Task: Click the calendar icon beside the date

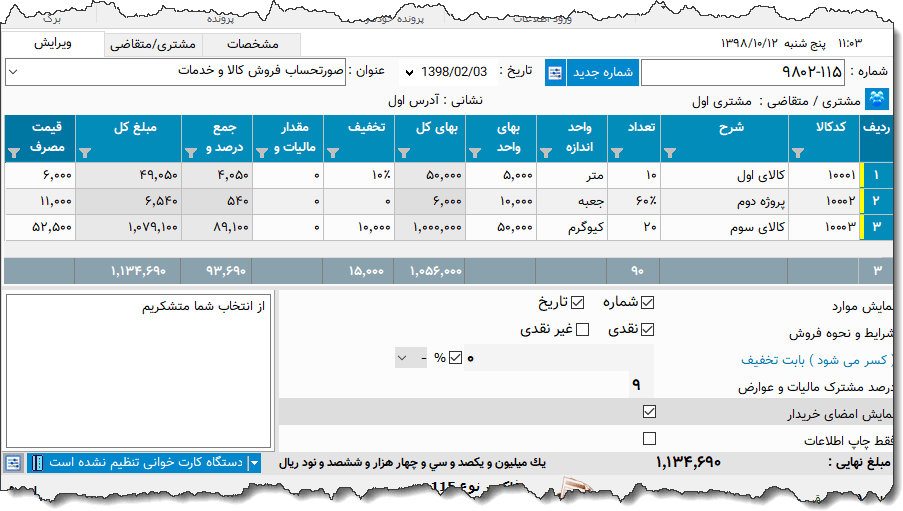Action: pos(555,73)
